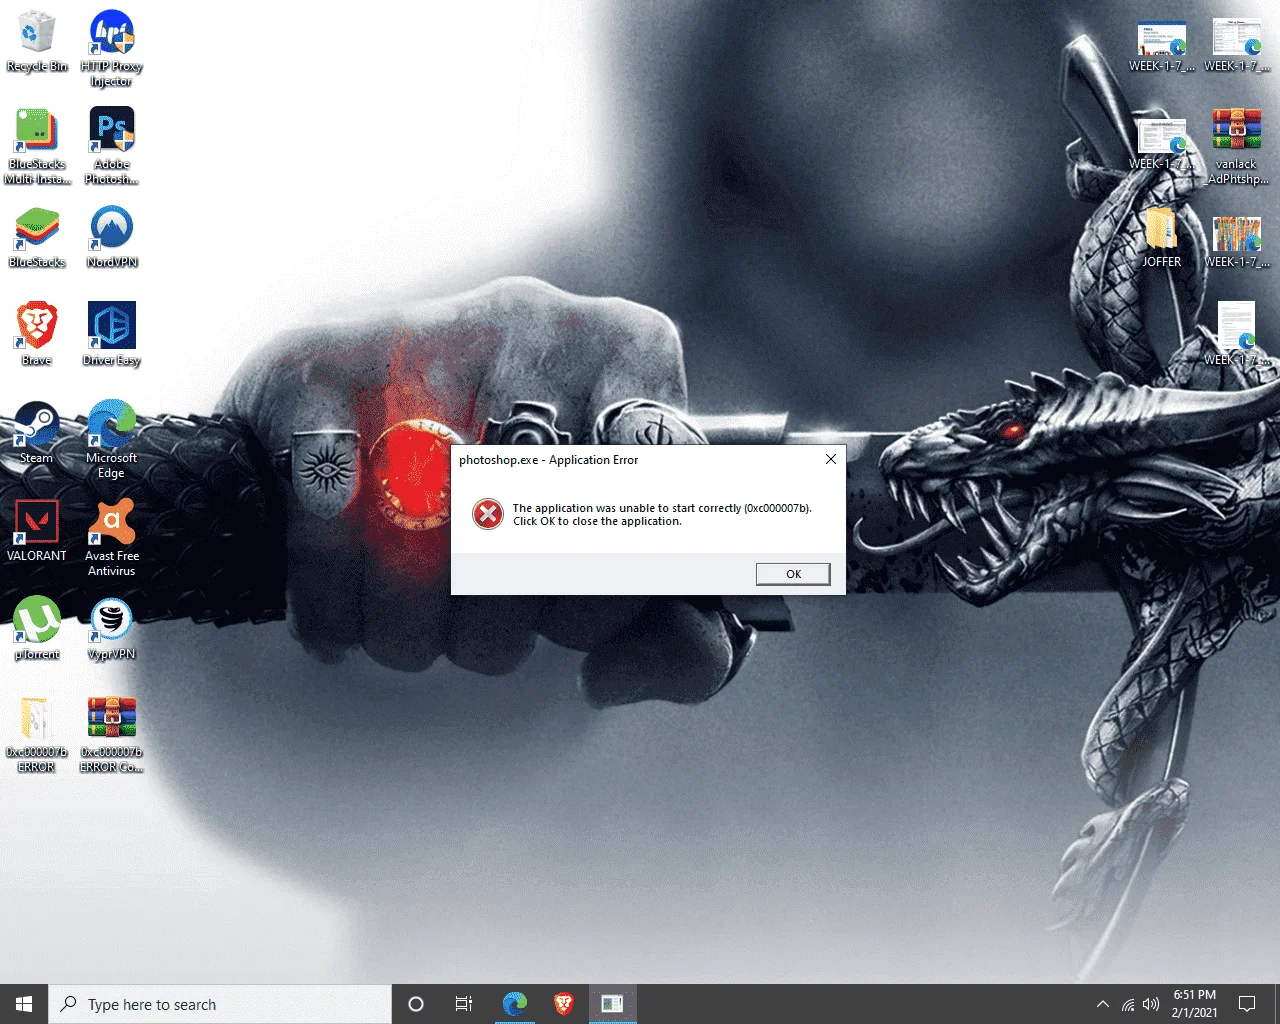Click OK in the photoshop.exe error dialog
Viewport: 1280px width, 1024px height.
pyautogui.click(x=793, y=574)
